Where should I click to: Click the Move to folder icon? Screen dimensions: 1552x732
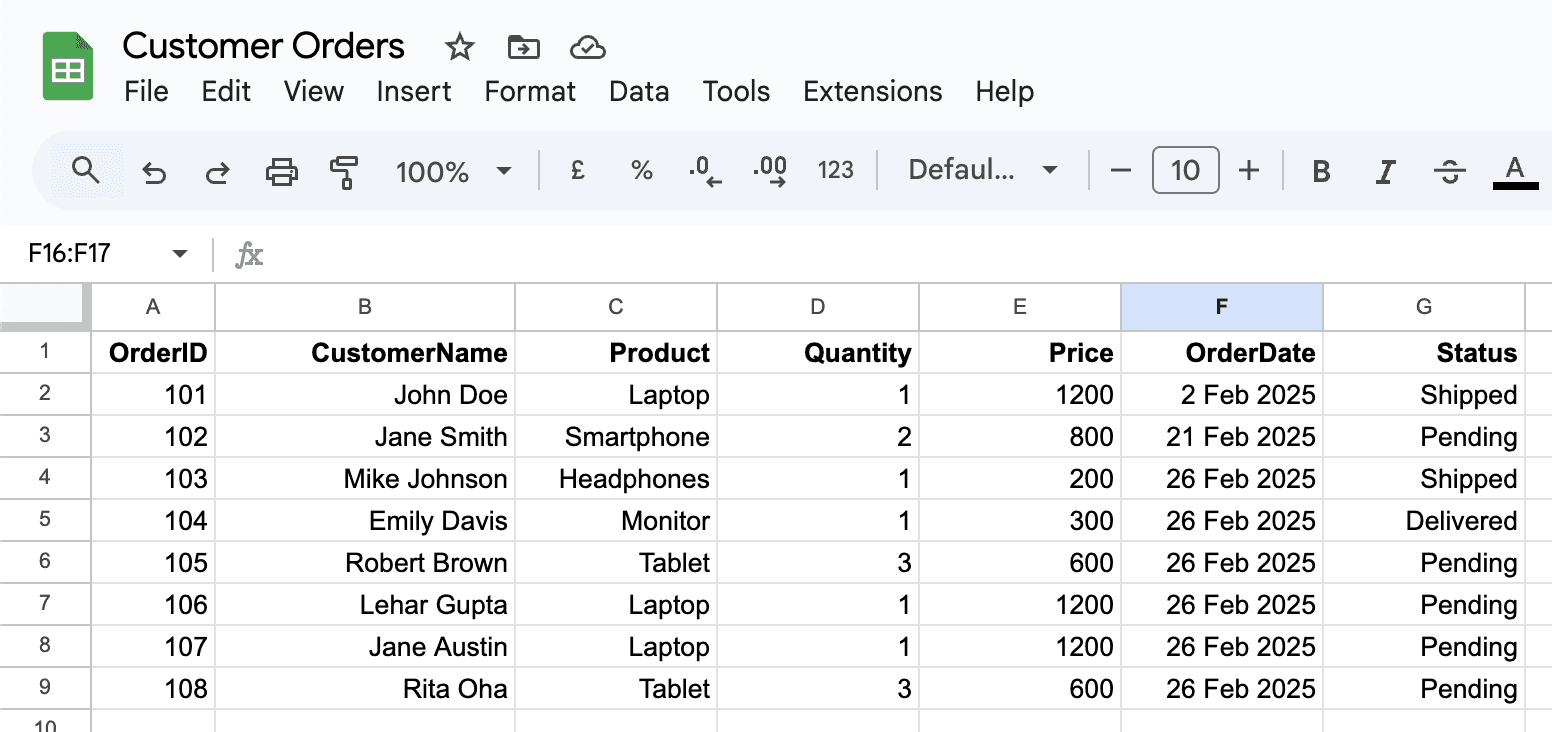524,47
